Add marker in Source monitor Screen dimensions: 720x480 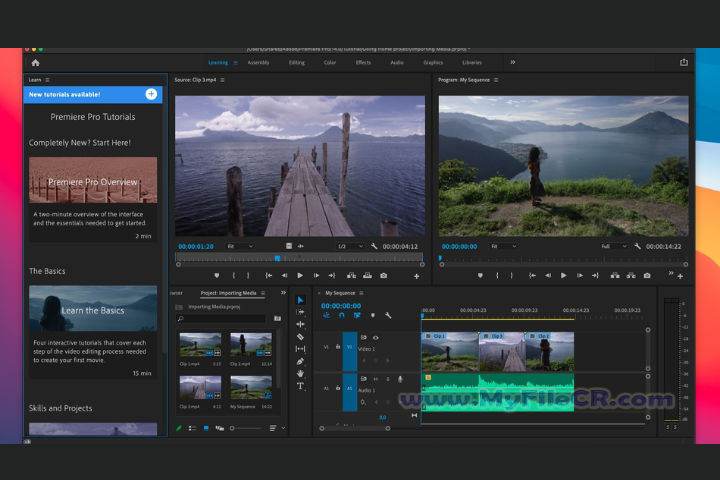[217, 276]
